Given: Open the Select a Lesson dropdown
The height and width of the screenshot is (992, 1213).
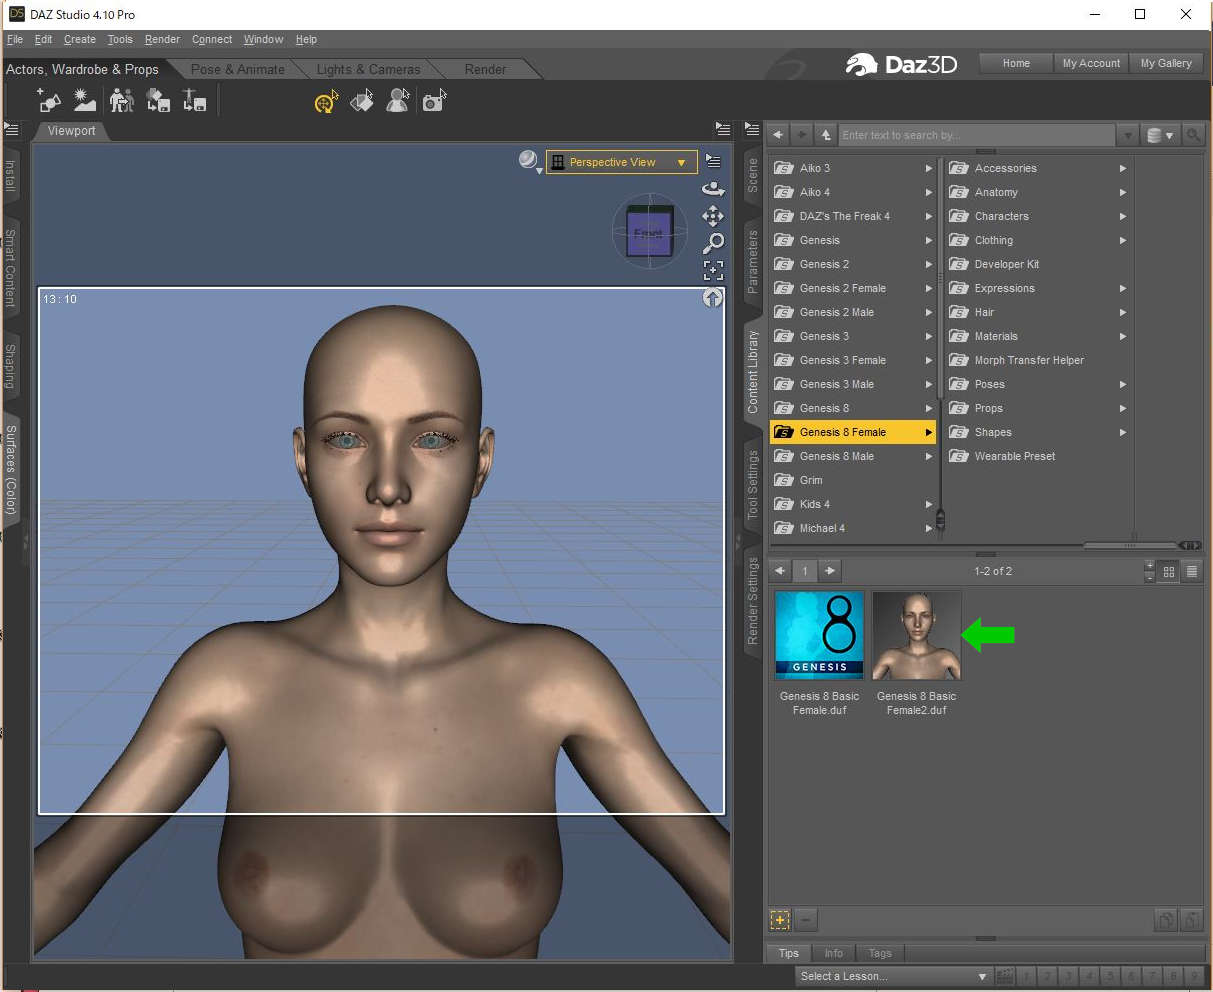Looking at the screenshot, I should pos(894,976).
